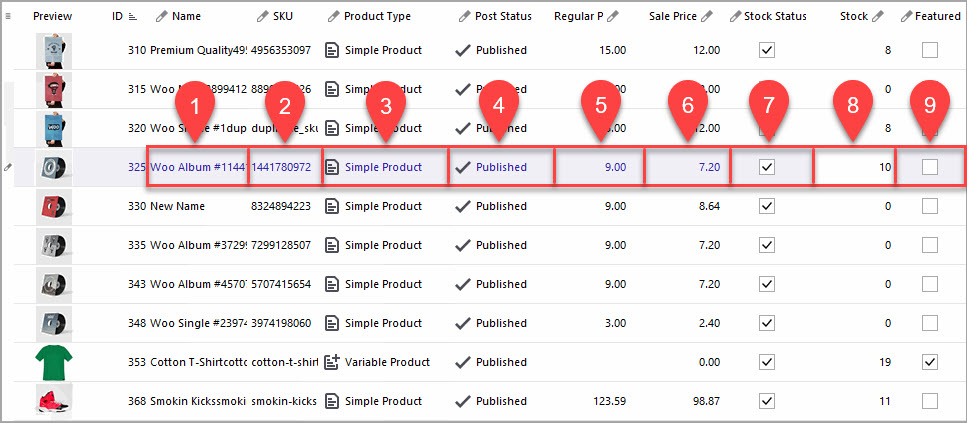Click the pencil icon beside Featured column header
967x423 pixels.
906,16
